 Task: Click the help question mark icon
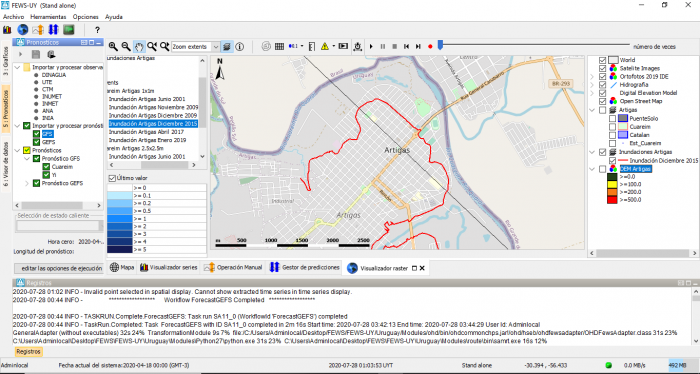coord(97,30)
